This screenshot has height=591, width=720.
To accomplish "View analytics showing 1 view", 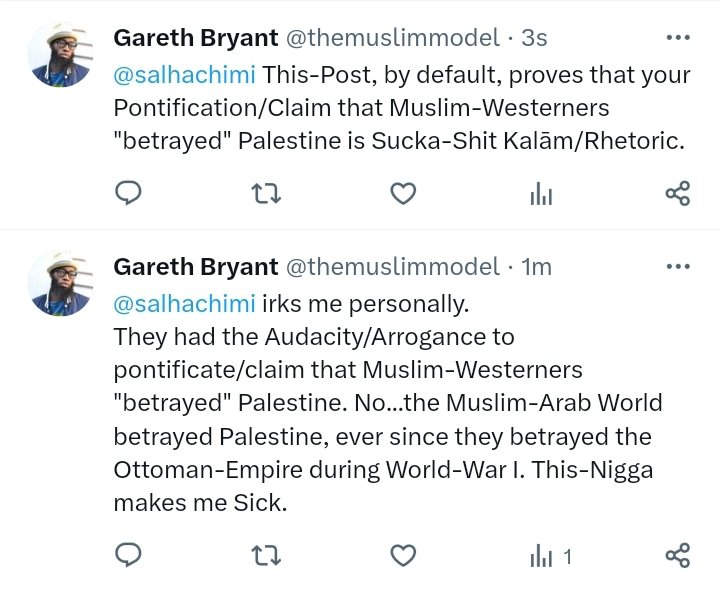I will 549,555.
